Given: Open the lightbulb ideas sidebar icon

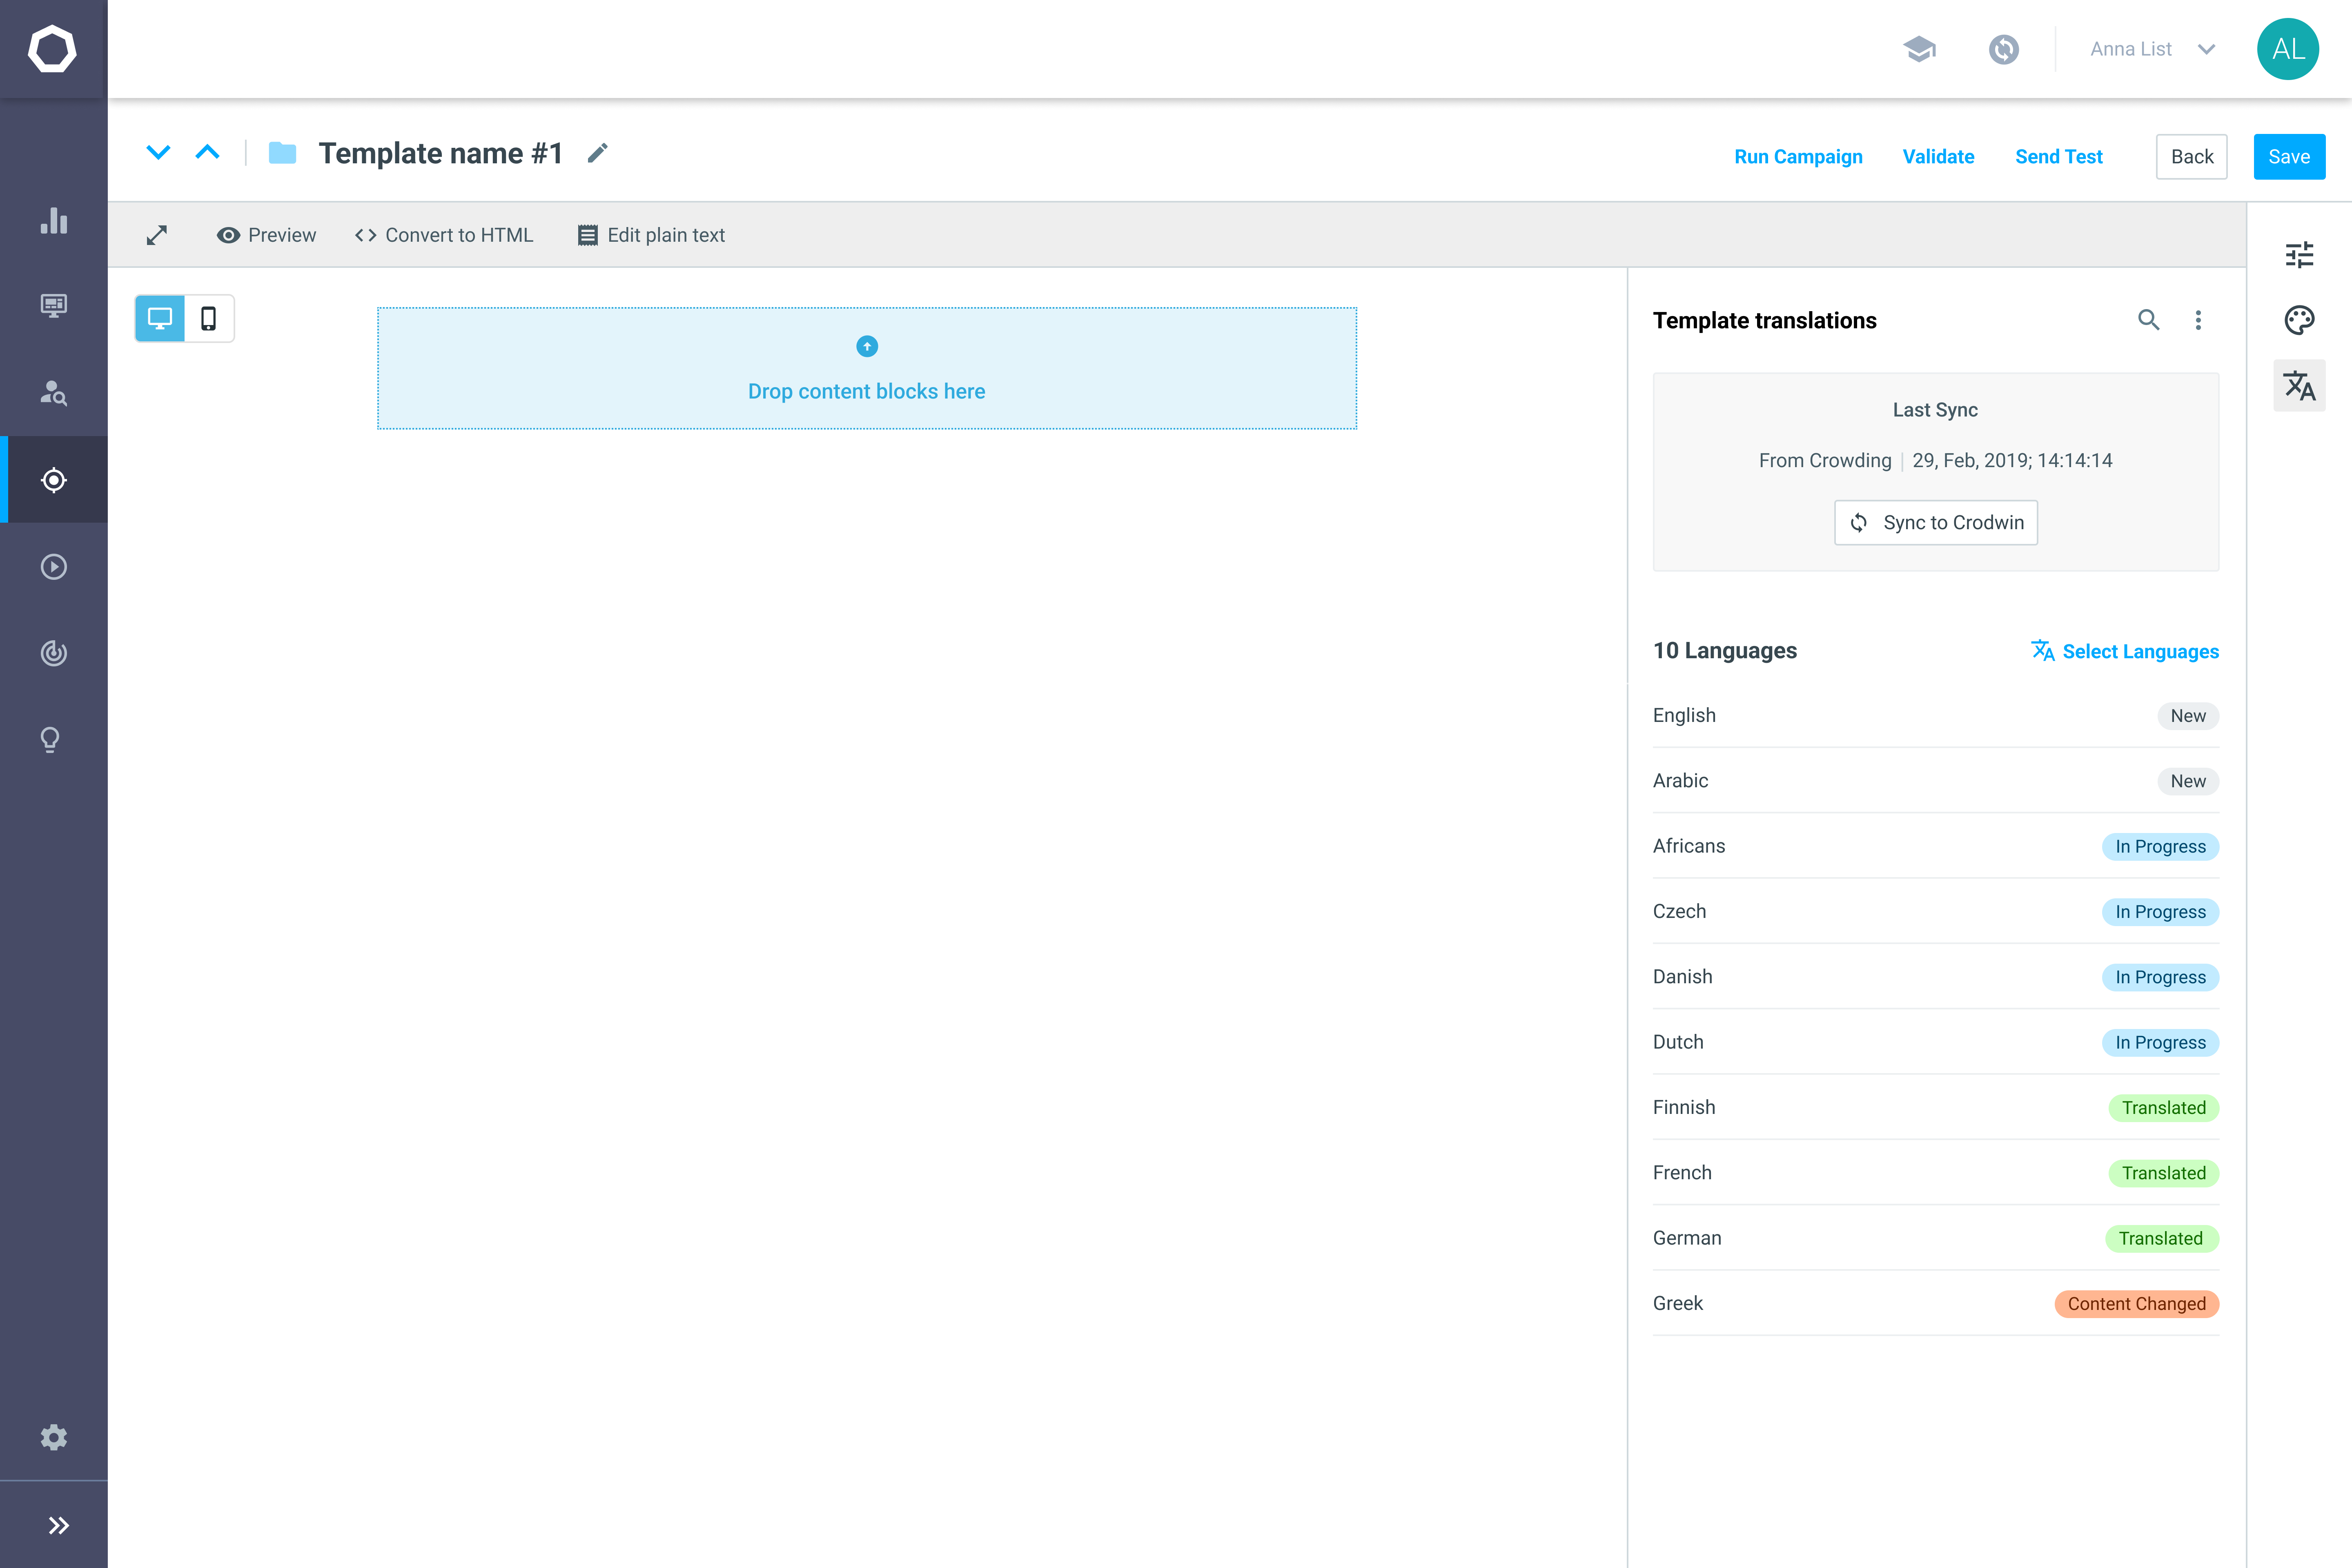Looking at the screenshot, I should click(x=50, y=740).
